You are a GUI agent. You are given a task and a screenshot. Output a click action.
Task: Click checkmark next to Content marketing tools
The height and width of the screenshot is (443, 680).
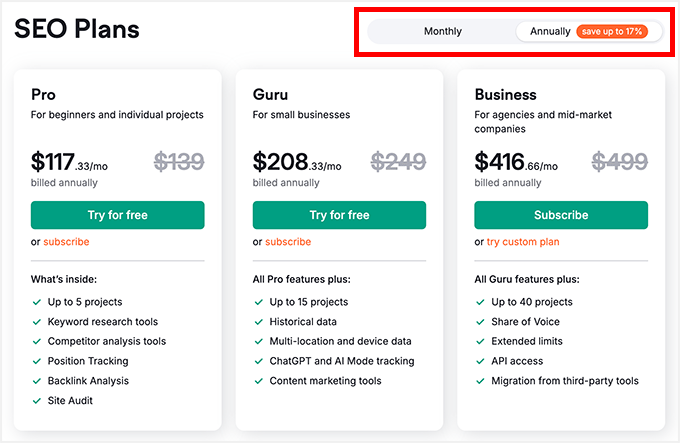258,381
